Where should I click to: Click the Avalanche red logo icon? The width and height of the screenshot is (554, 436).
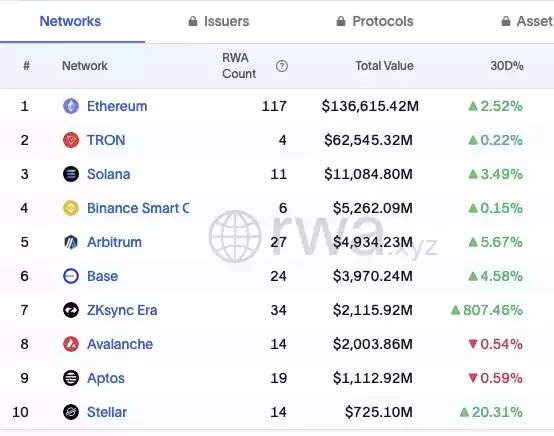tap(71, 344)
